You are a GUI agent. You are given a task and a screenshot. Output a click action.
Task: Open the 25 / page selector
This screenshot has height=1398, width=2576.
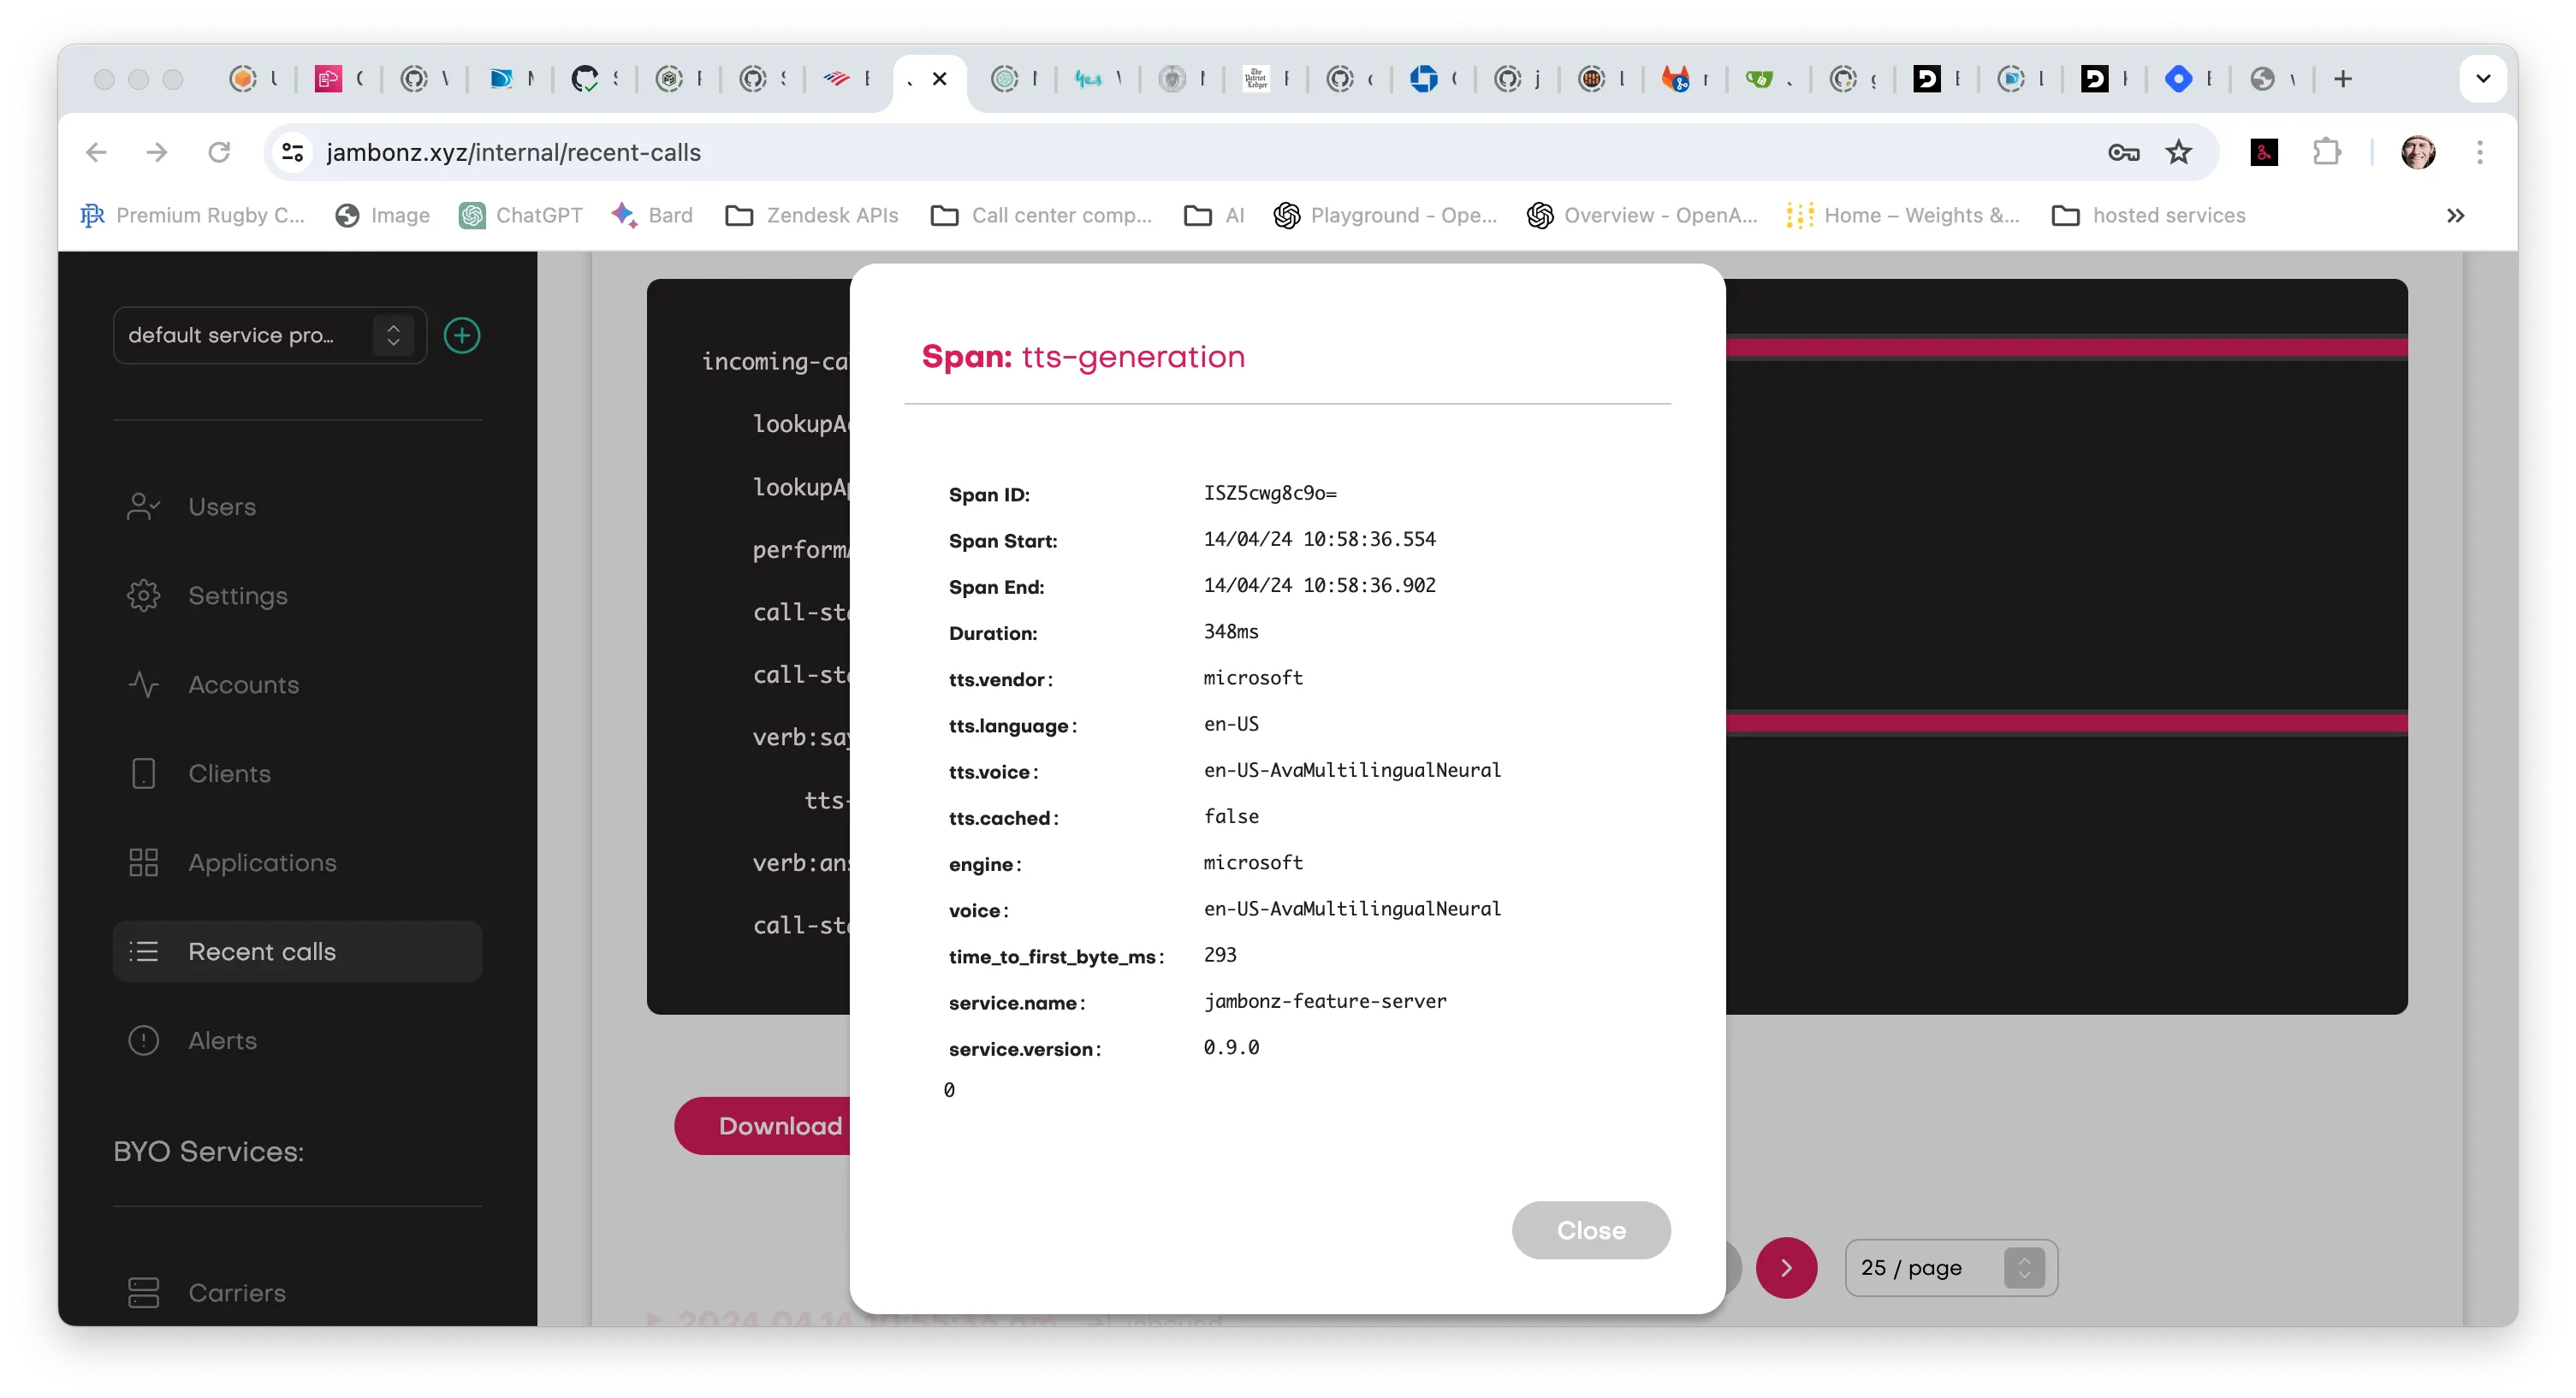[x=1950, y=1267]
